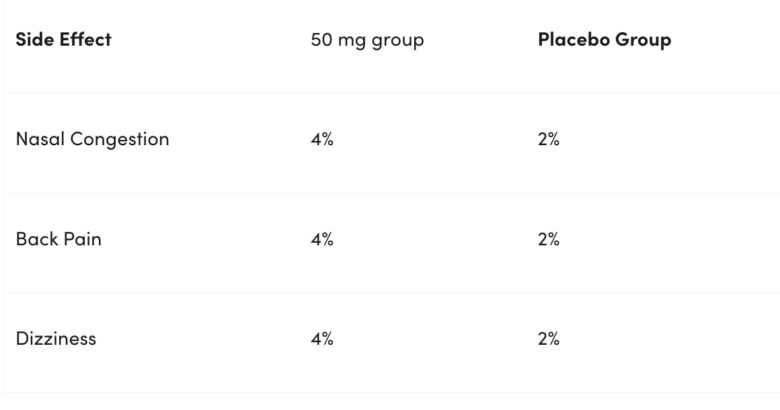Click the 2% placebo value for Dizziness
Screen dimensions: 780x410
[548, 338]
